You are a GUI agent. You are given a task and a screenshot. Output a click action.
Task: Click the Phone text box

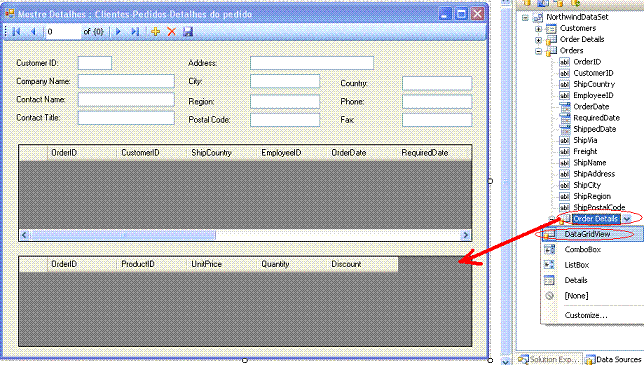pos(437,102)
